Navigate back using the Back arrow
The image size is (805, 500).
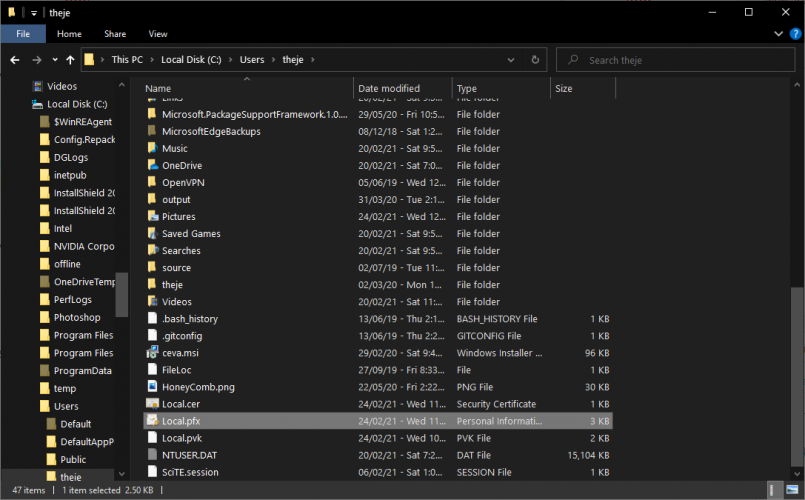[x=15, y=60]
